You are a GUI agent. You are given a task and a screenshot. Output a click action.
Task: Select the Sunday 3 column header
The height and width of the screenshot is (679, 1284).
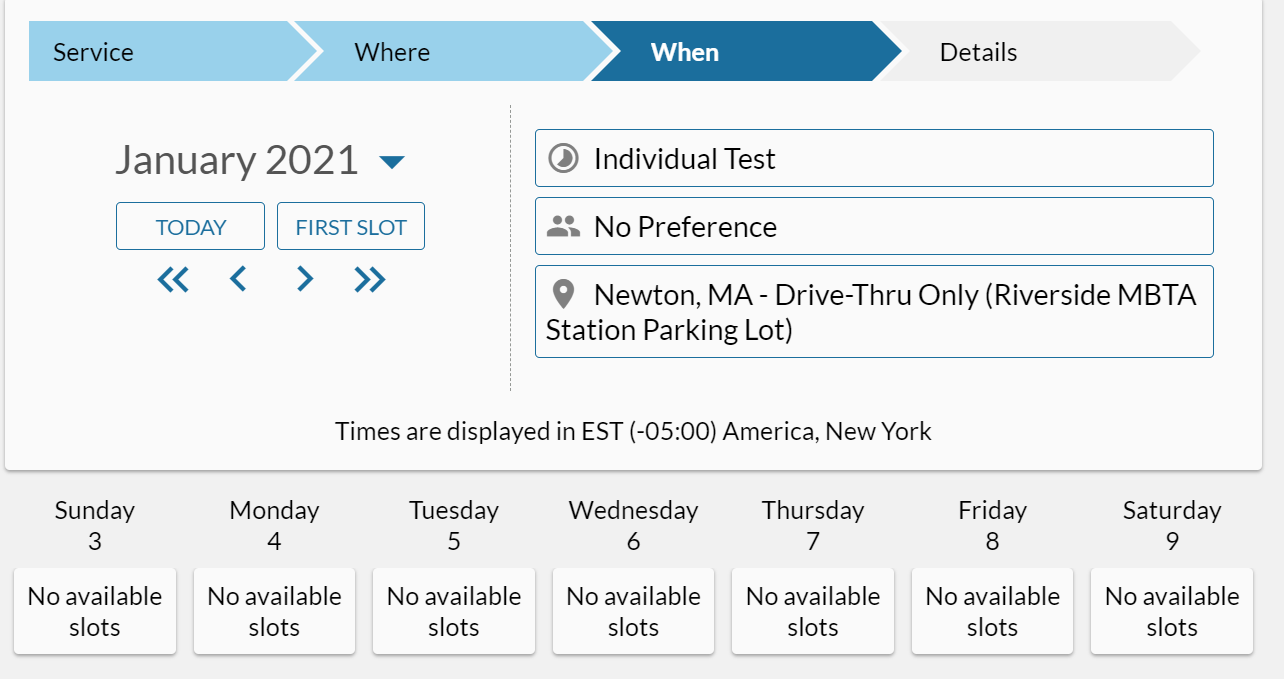pos(95,526)
